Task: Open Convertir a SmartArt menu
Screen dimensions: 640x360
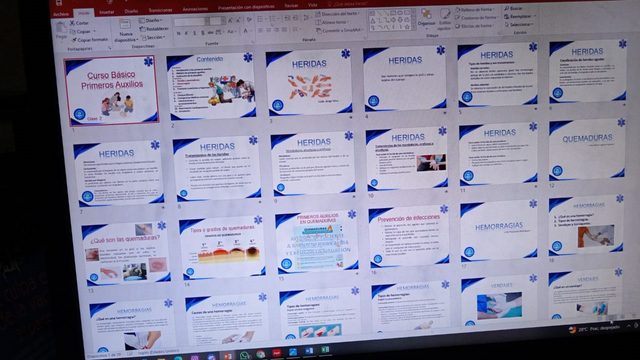Action: [x=340, y=30]
